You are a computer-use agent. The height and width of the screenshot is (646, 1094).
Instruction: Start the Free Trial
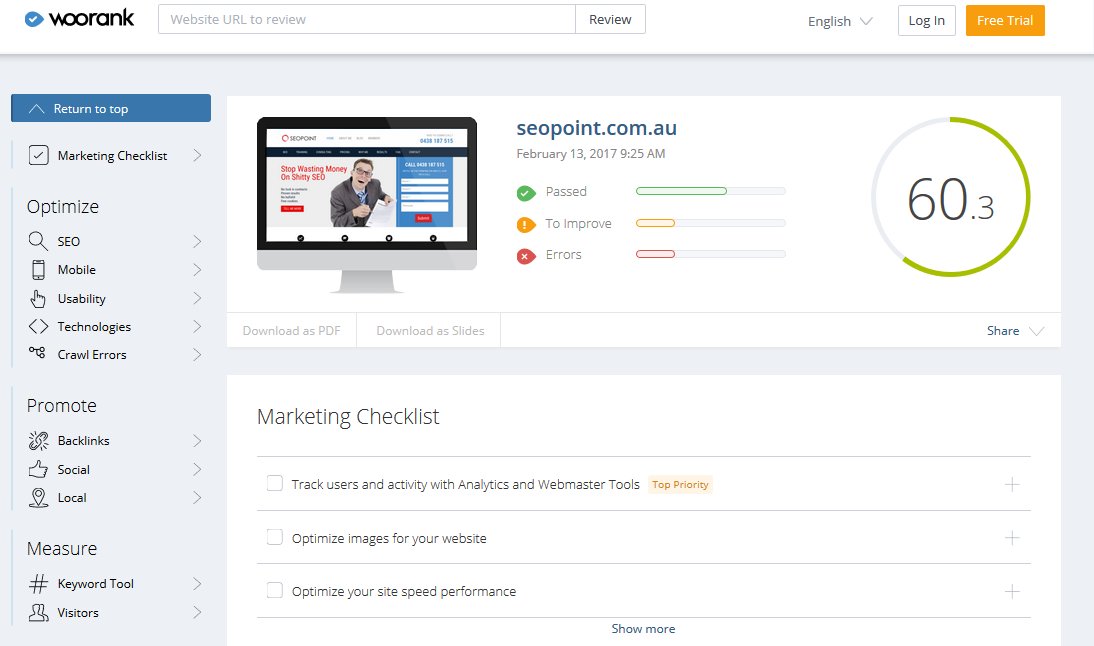pos(1005,20)
